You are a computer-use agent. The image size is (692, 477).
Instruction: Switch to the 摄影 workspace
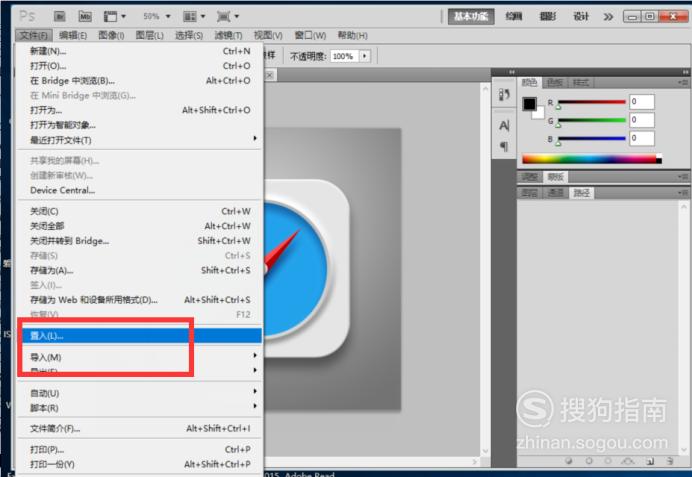click(548, 17)
